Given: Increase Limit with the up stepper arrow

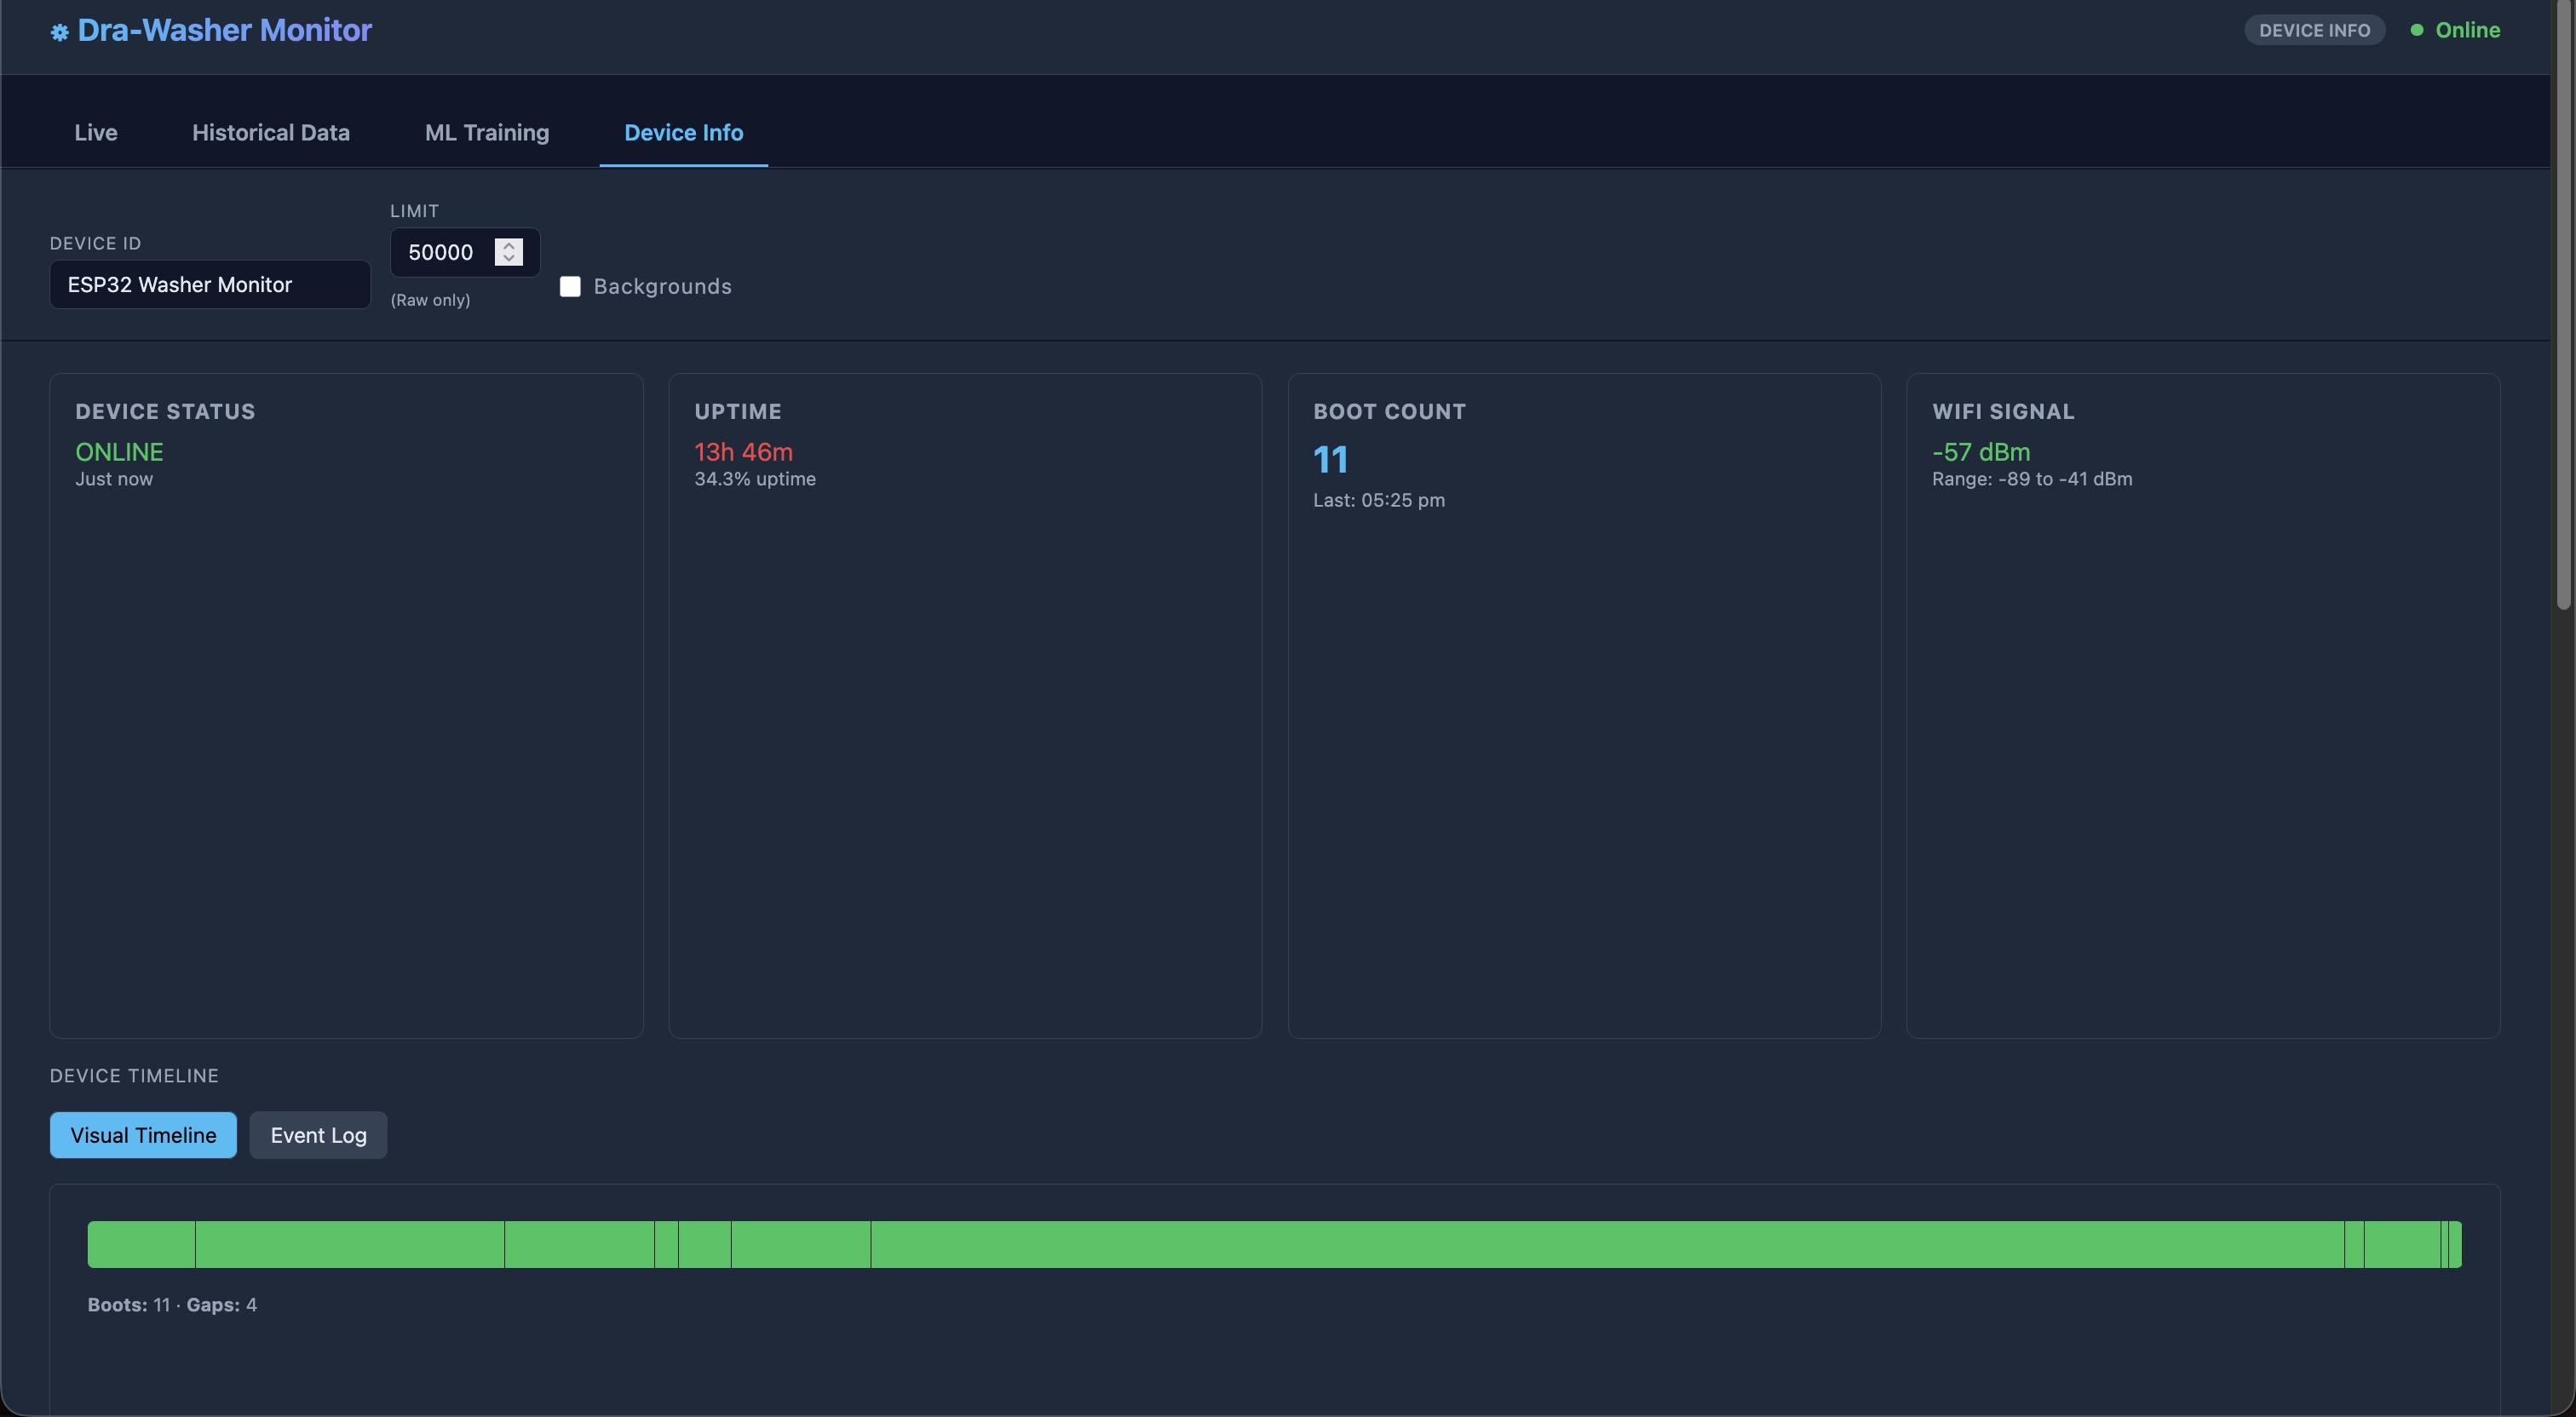Looking at the screenshot, I should (509, 245).
